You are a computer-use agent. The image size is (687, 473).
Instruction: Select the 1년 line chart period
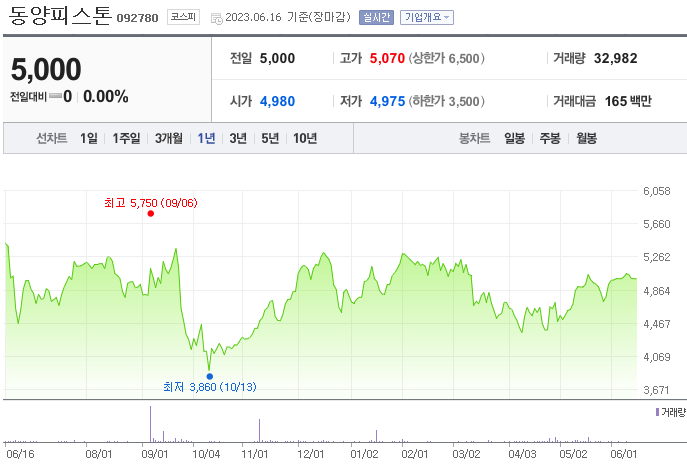click(206, 138)
